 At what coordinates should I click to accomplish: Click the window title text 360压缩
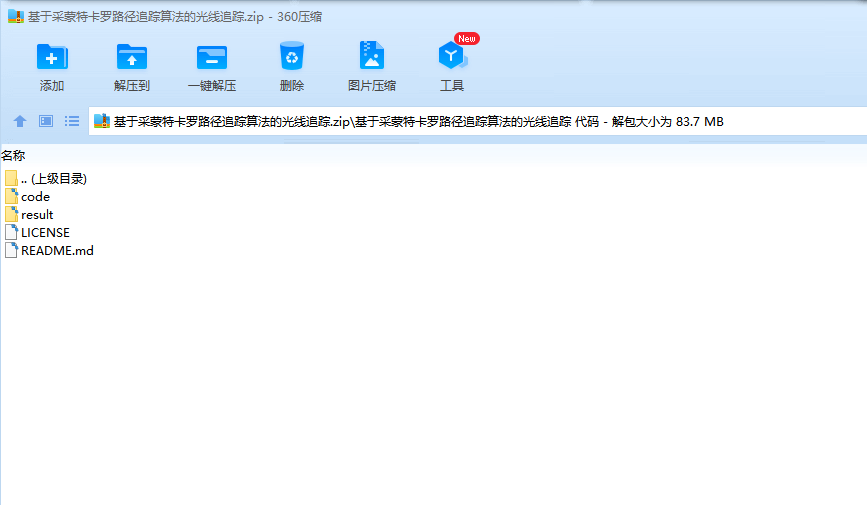[299, 17]
